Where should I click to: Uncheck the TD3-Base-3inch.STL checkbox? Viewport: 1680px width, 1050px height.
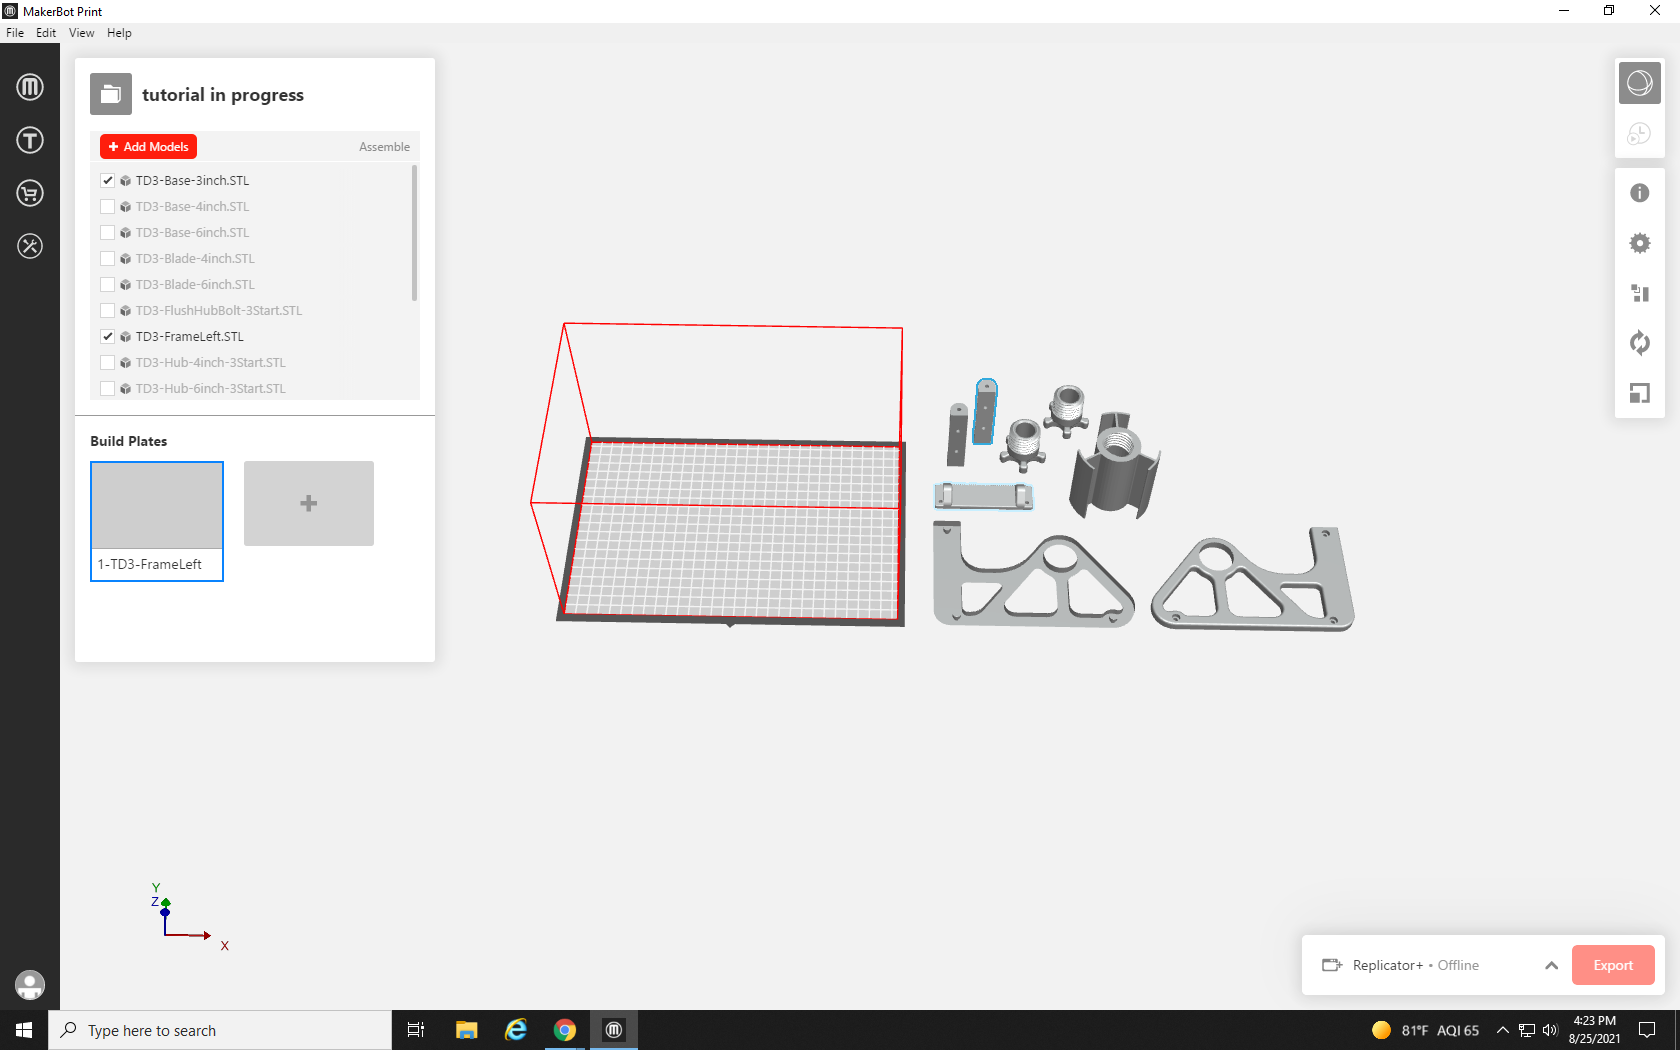[108, 181]
